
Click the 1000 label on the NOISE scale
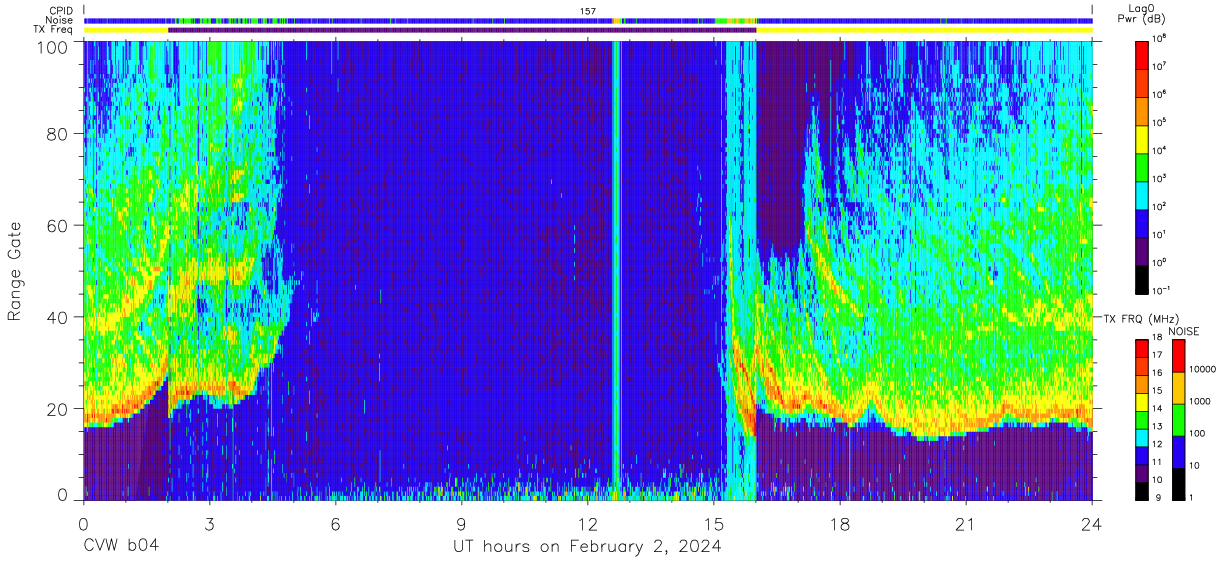pyautogui.click(x=1200, y=402)
